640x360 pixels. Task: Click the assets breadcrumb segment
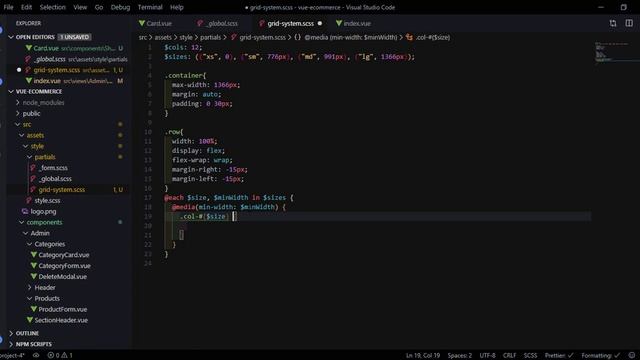[x=163, y=38]
